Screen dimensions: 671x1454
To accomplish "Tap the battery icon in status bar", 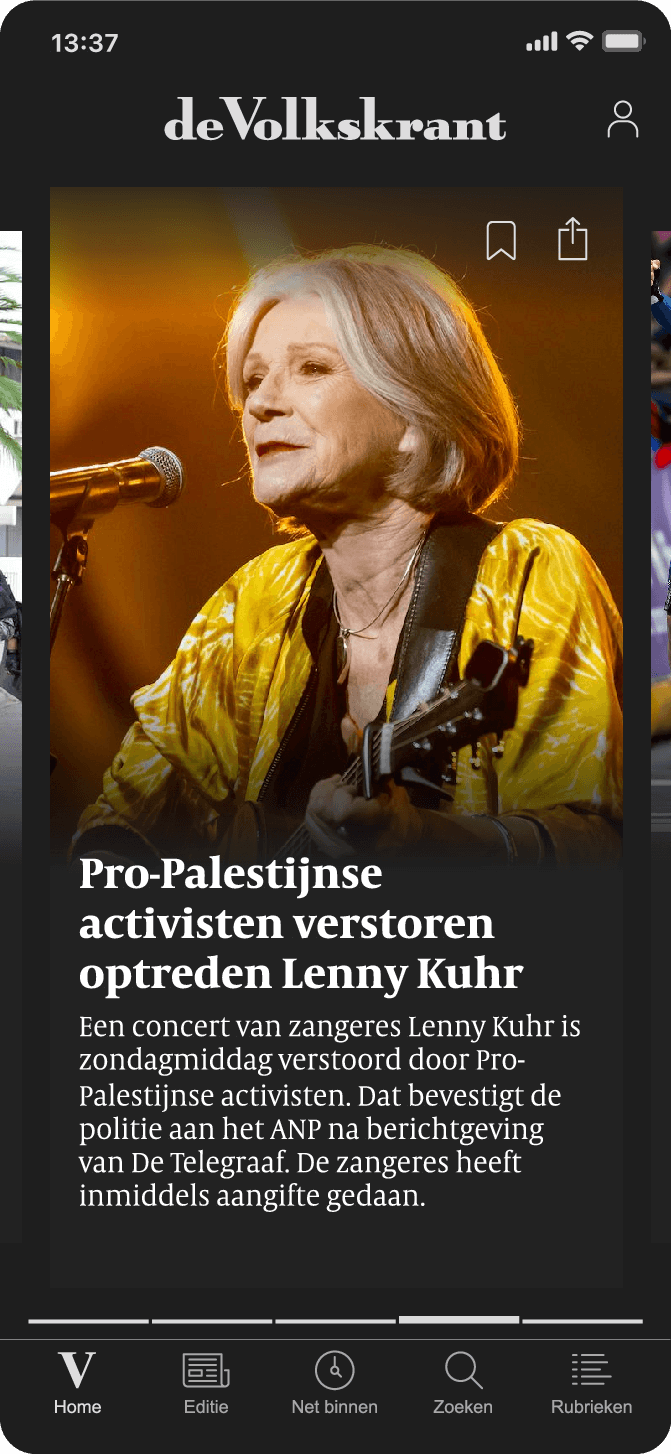I will [623, 42].
